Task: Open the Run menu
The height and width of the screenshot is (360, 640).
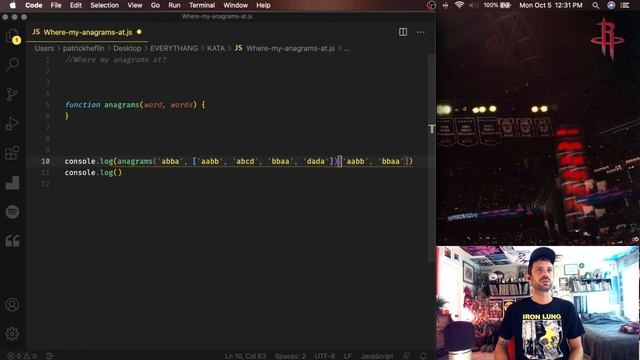Action: click(174, 5)
